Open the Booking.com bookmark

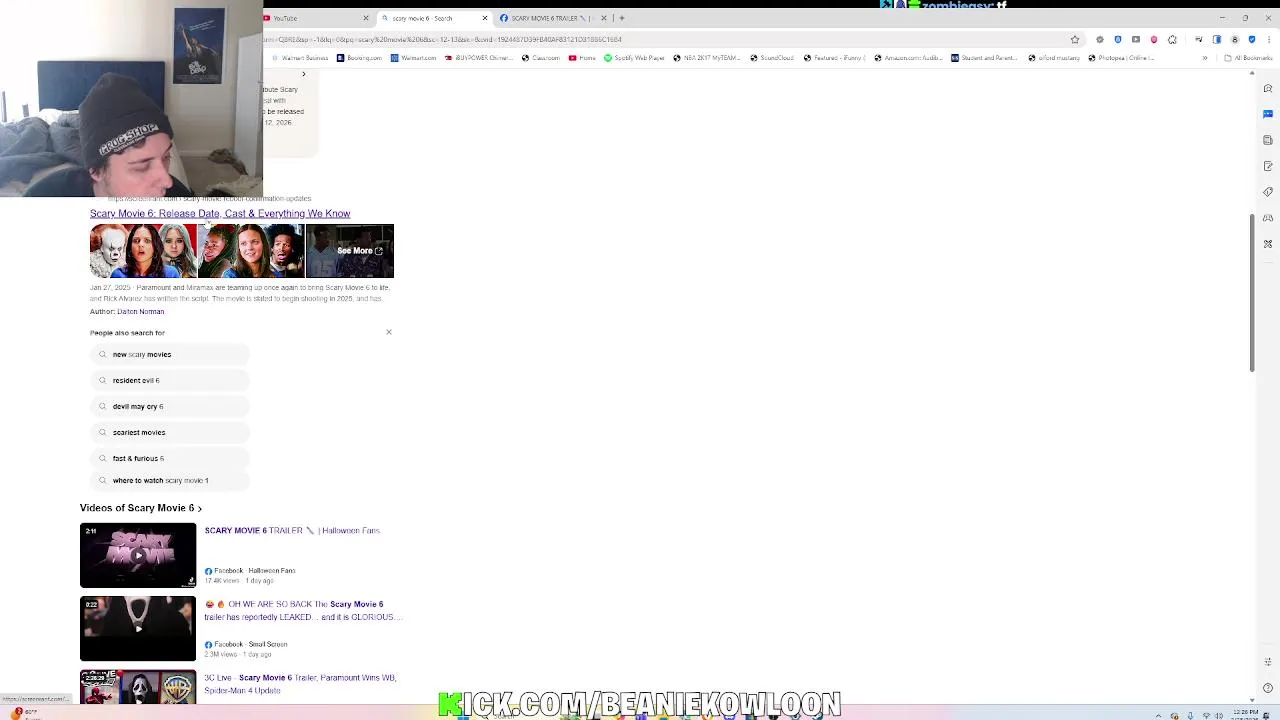pyautogui.click(x=360, y=58)
